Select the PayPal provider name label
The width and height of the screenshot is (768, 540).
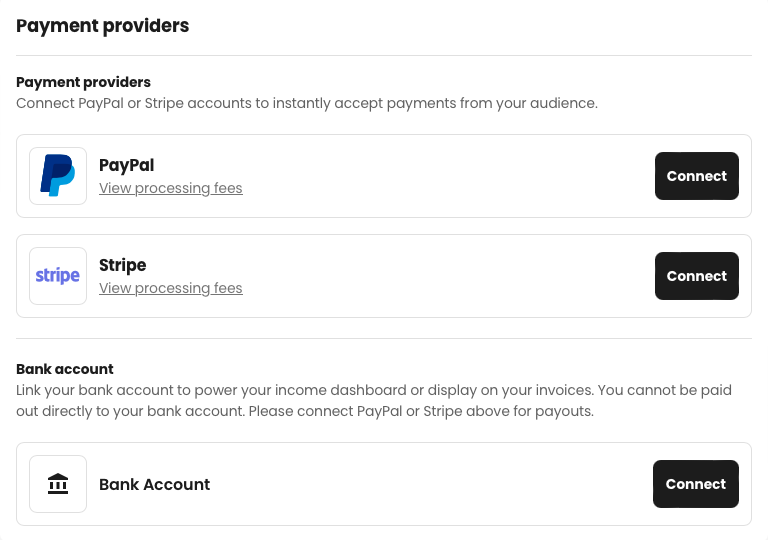click(126, 165)
